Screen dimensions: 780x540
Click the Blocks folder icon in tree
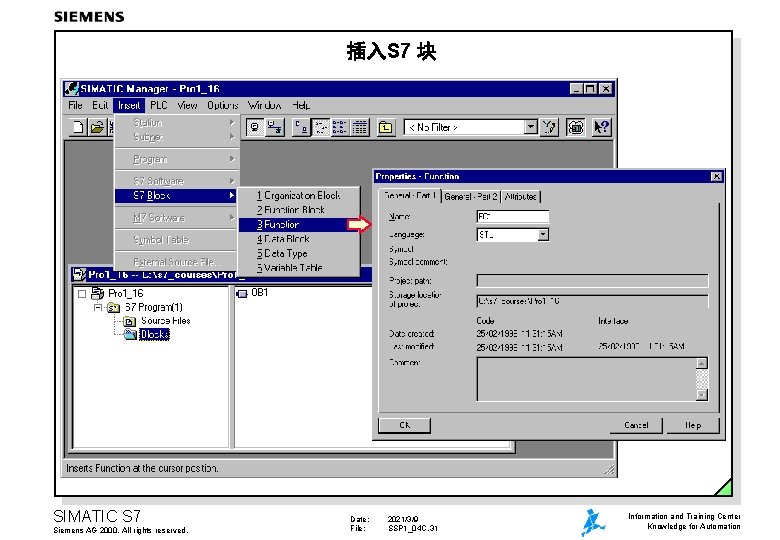point(130,335)
